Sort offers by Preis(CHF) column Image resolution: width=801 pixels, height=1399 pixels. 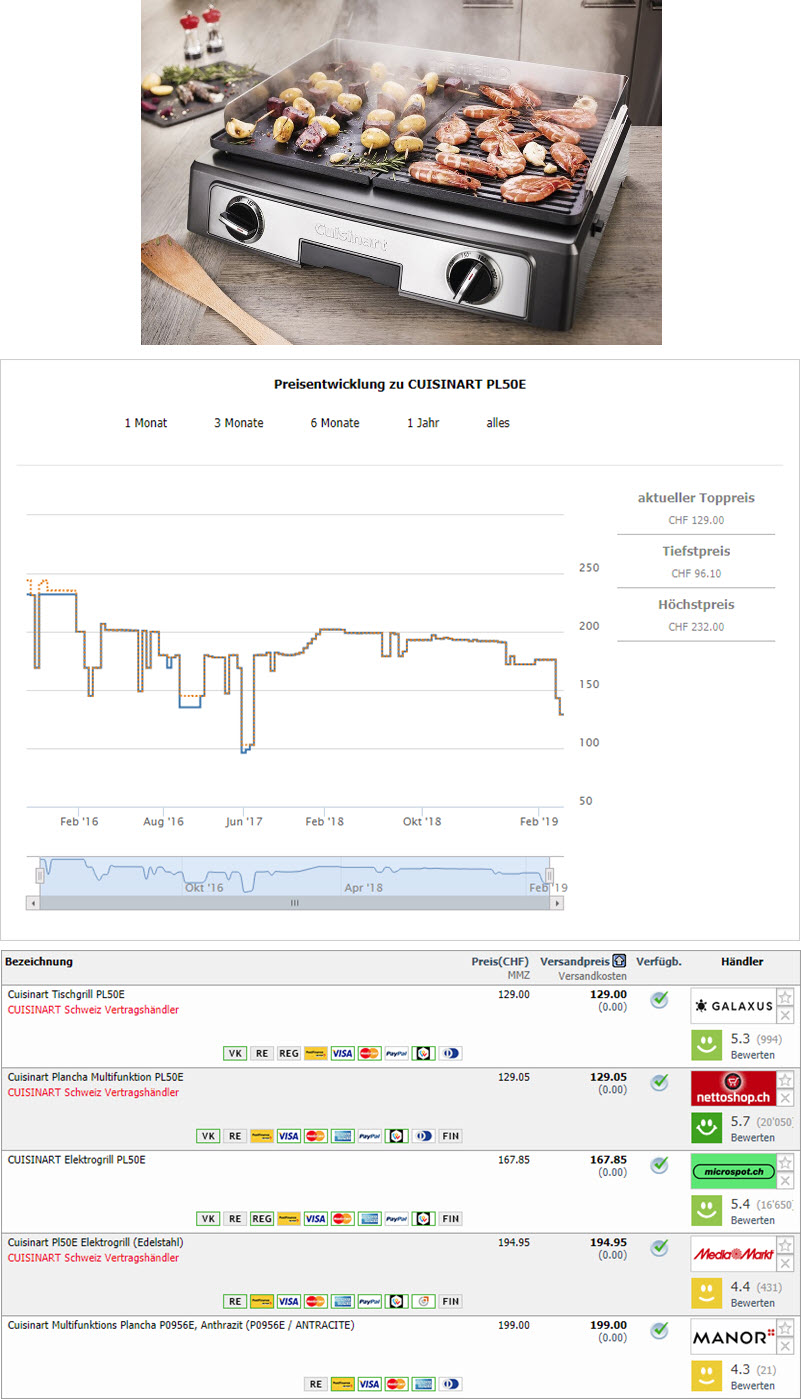[500, 962]
